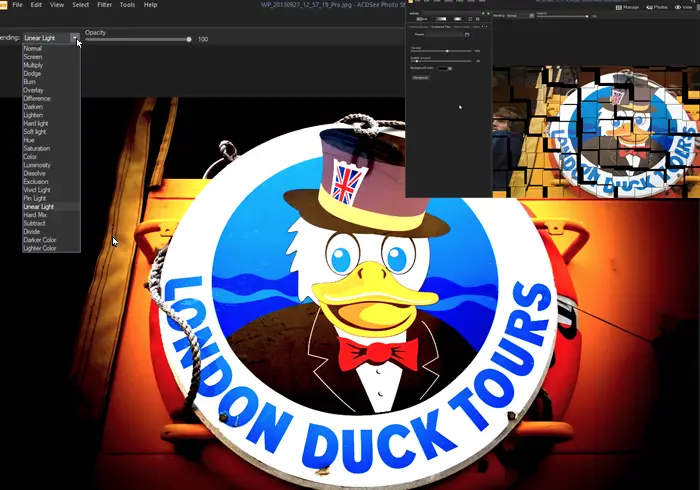Open the File menu

pos(17,5)
